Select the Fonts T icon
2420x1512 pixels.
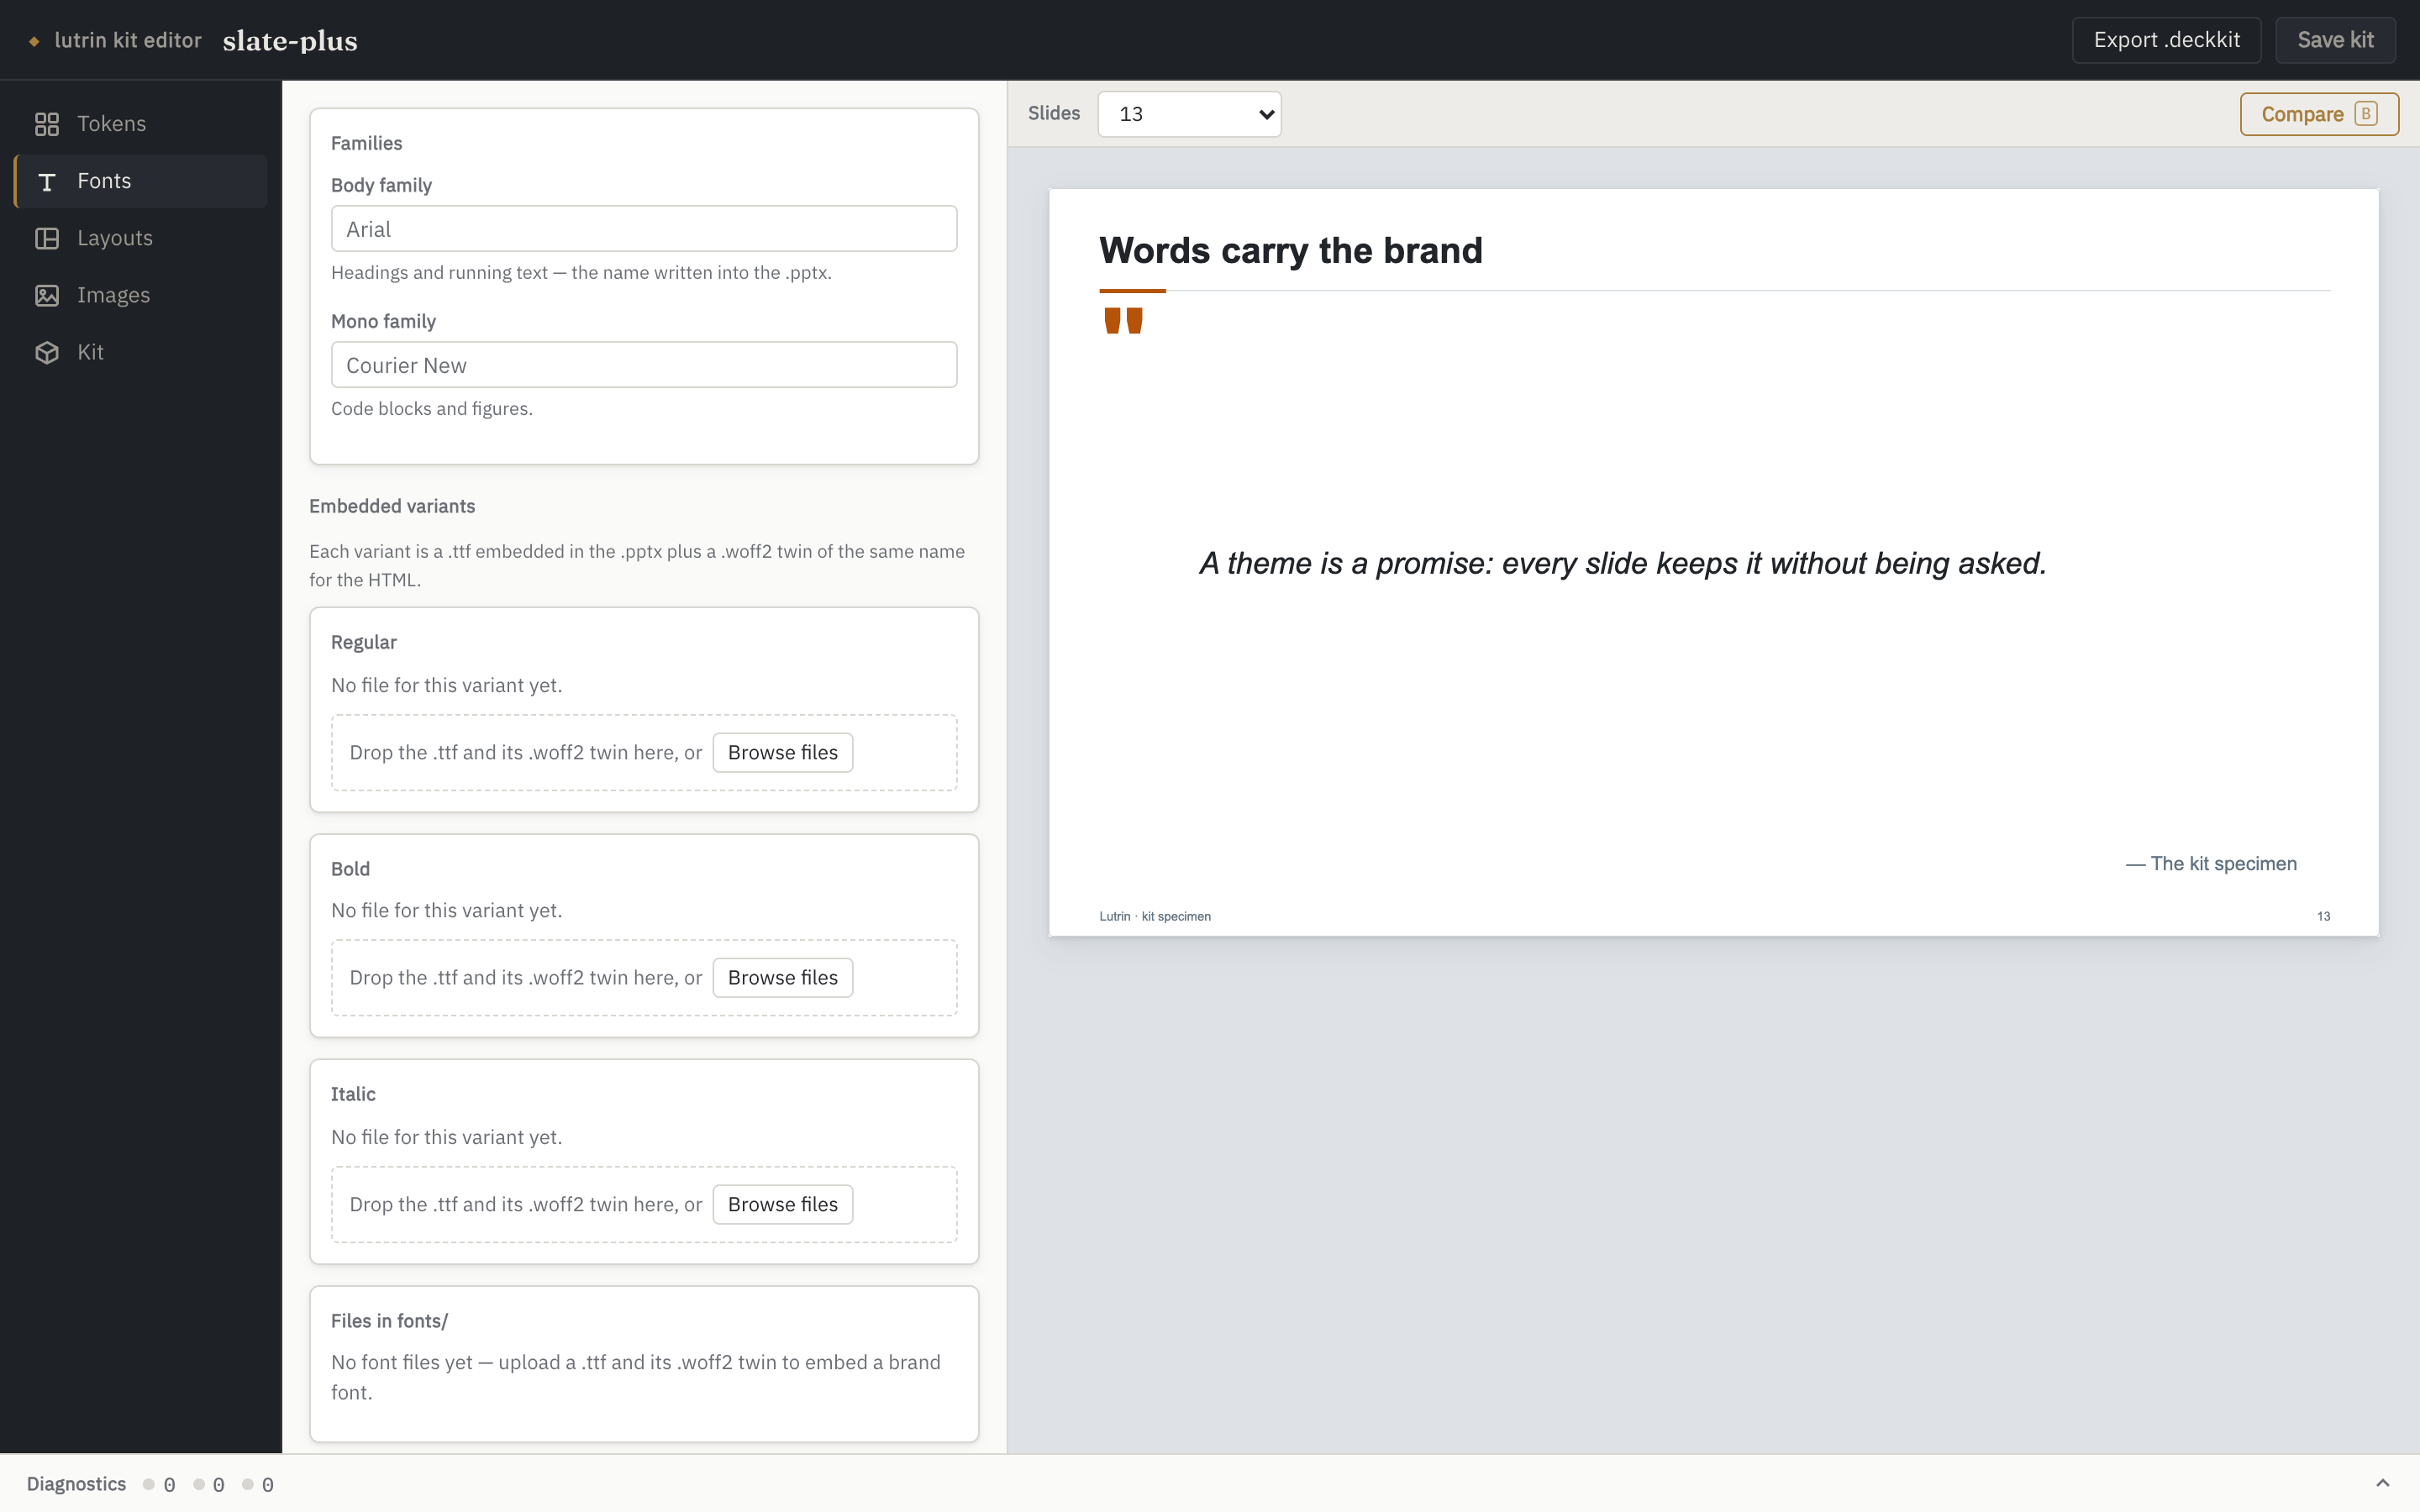click(x=47, y=181)
